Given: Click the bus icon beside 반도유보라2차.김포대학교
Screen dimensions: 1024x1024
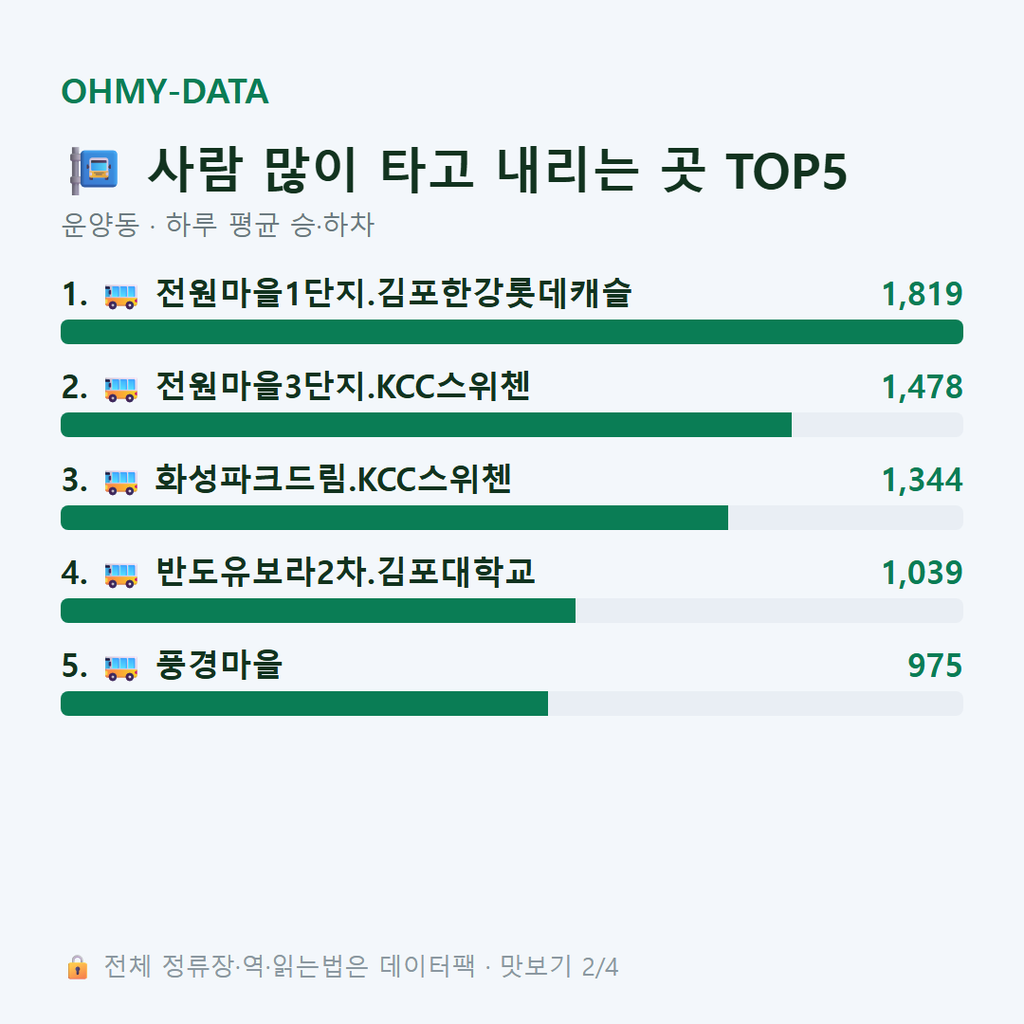Looking at the screenshot, I should [121, 574].
